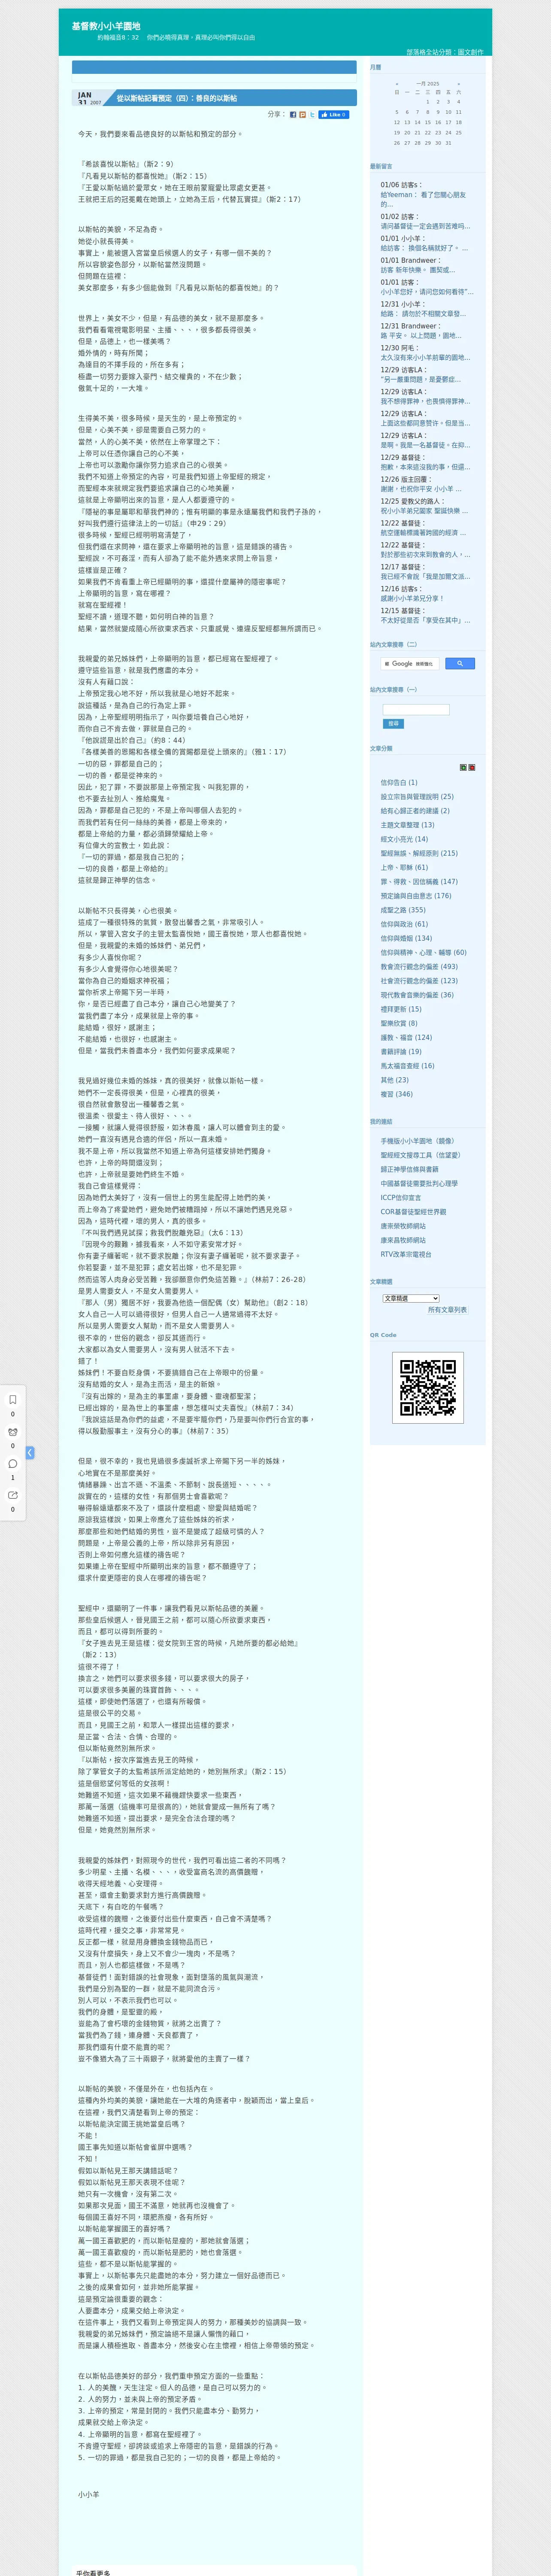
Task: Open link 唐崇榮牧師網站
Action: (403, 1226)
